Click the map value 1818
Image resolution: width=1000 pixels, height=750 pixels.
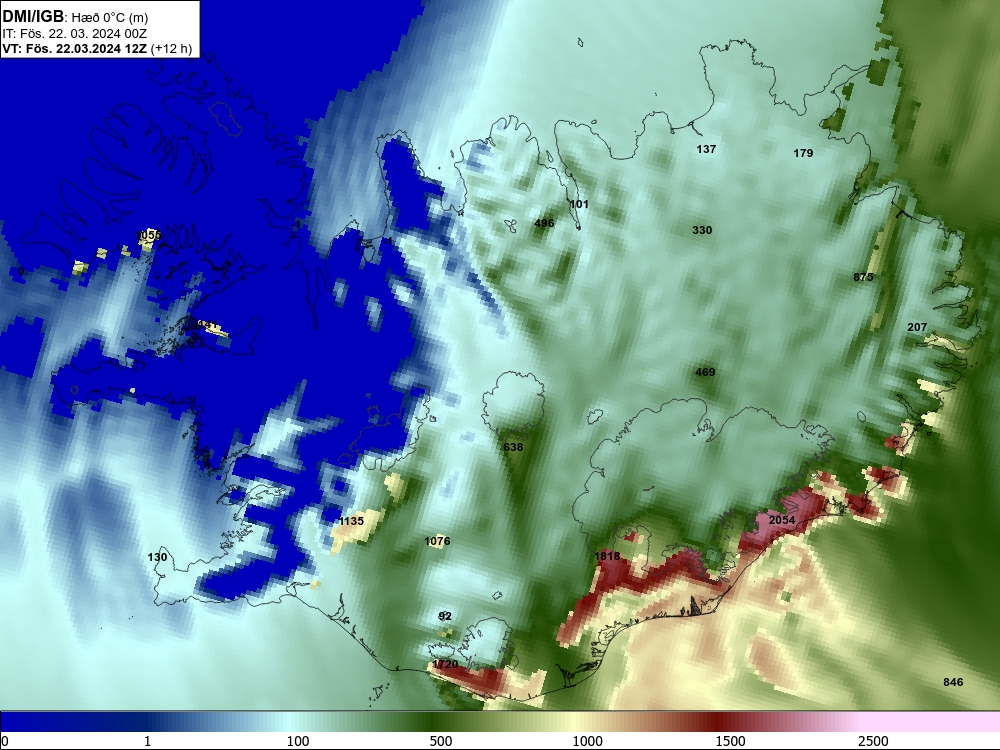(x=607, y=556)
